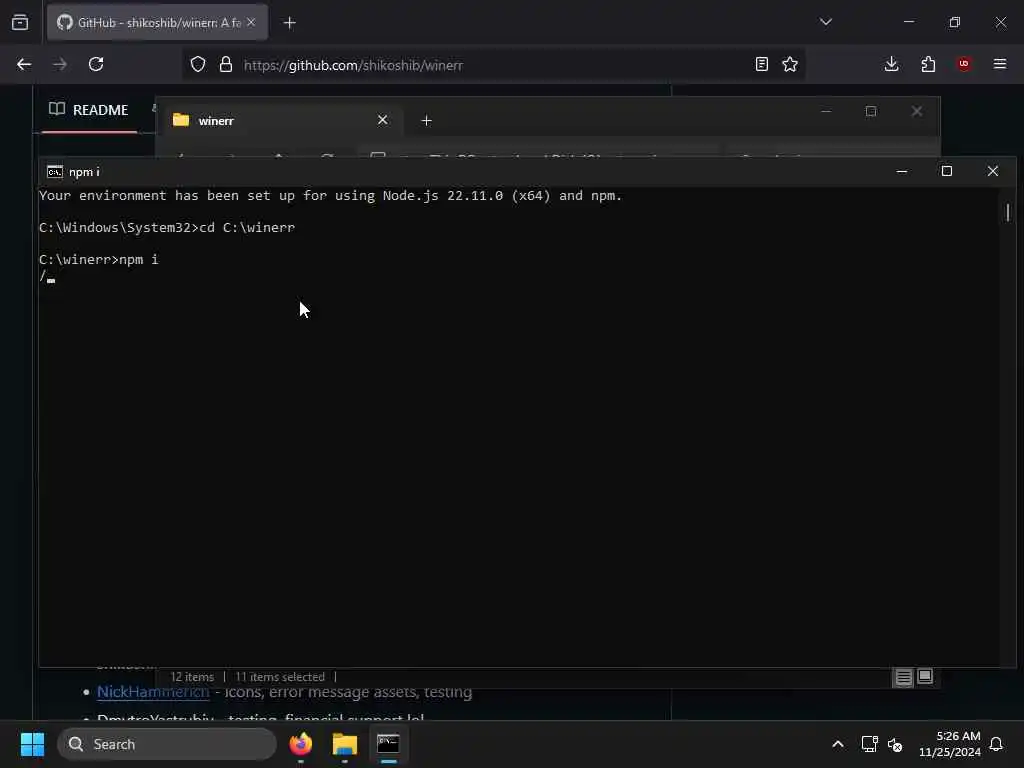
Task: Switch Explorer to large thumbnails view
Action: click(925, 677)
